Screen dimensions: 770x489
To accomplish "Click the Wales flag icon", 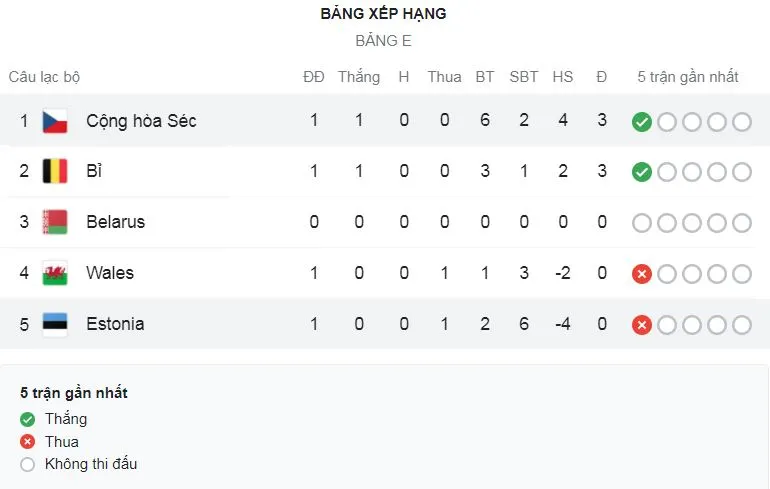I will [54, 273].
